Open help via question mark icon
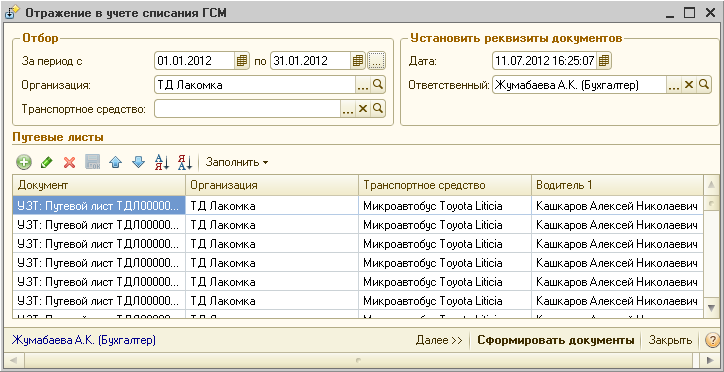Screen dimensions: 724x372 click(712, 341)
